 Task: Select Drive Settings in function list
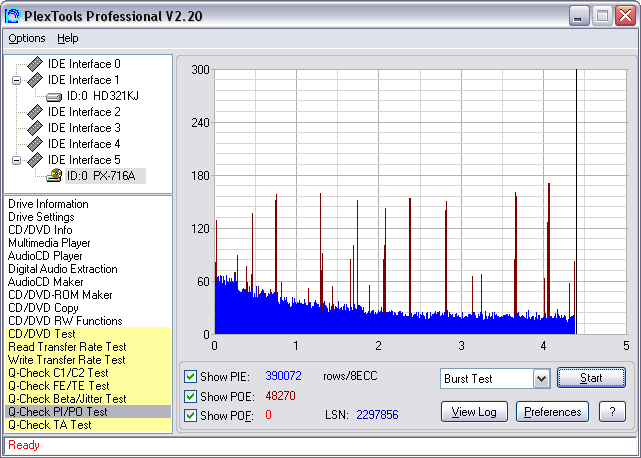pos(41,217)
